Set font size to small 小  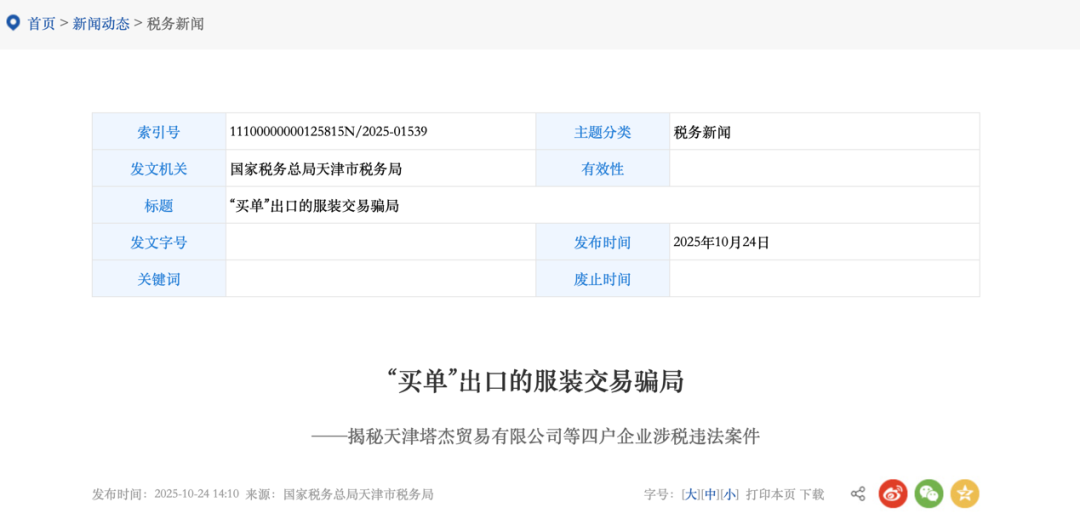tap(730, 494)
